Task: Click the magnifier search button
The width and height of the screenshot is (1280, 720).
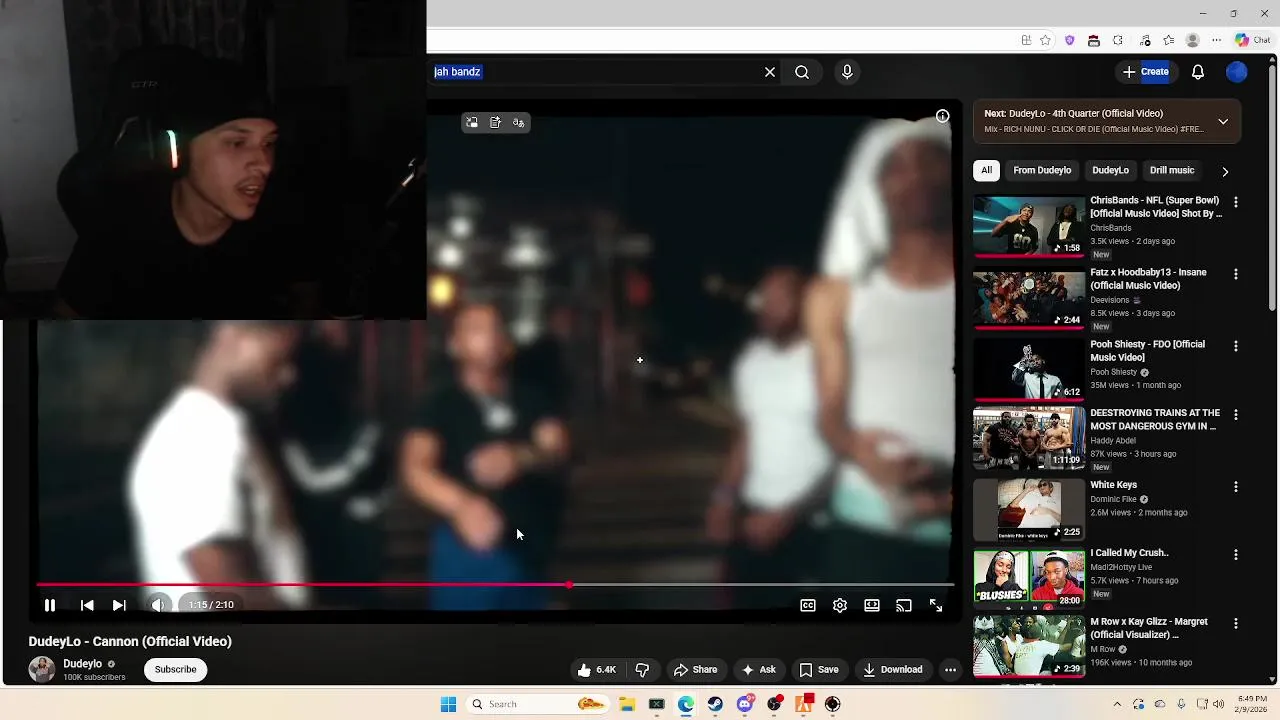Action: coord(802,72)
